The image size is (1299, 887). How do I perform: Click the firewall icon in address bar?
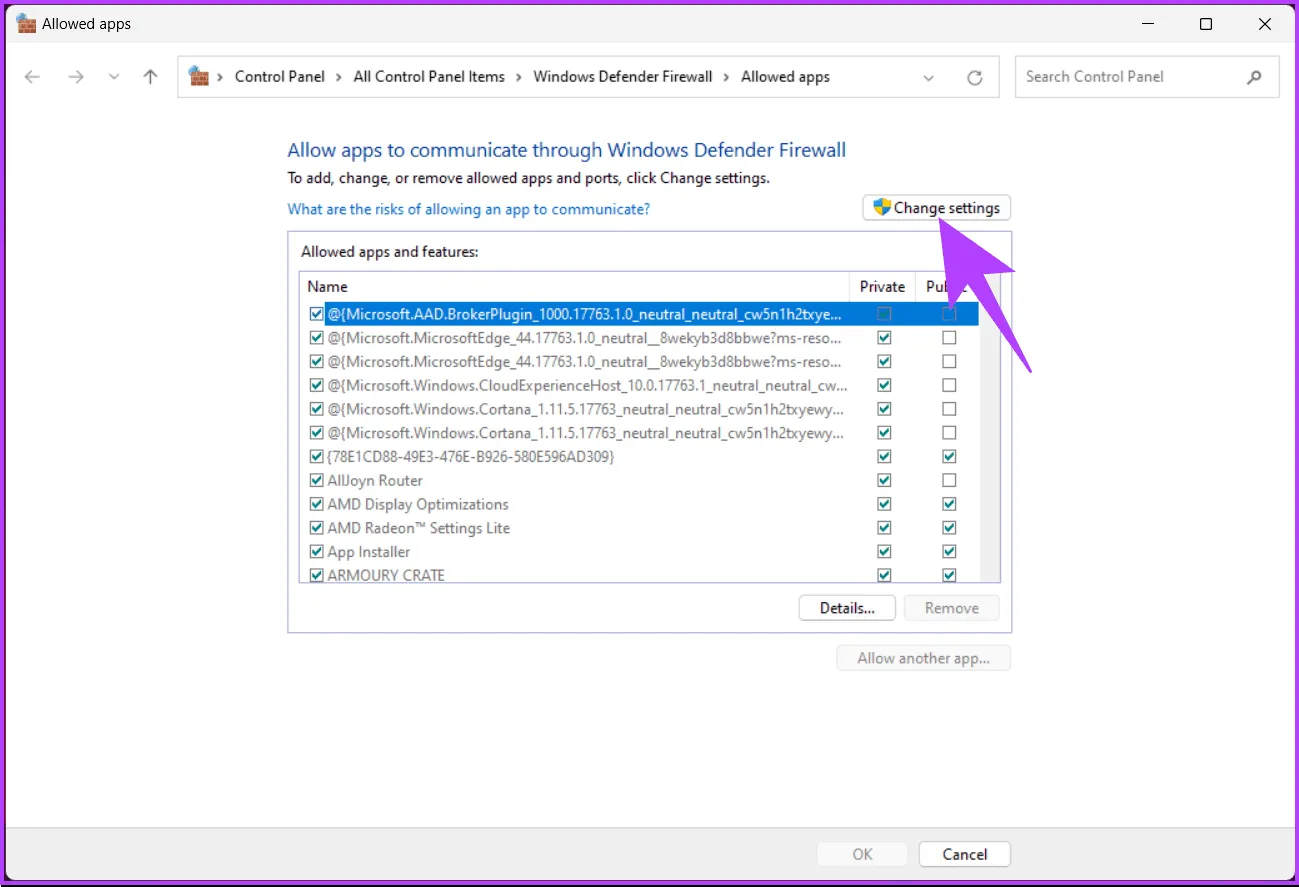point(199,76)
